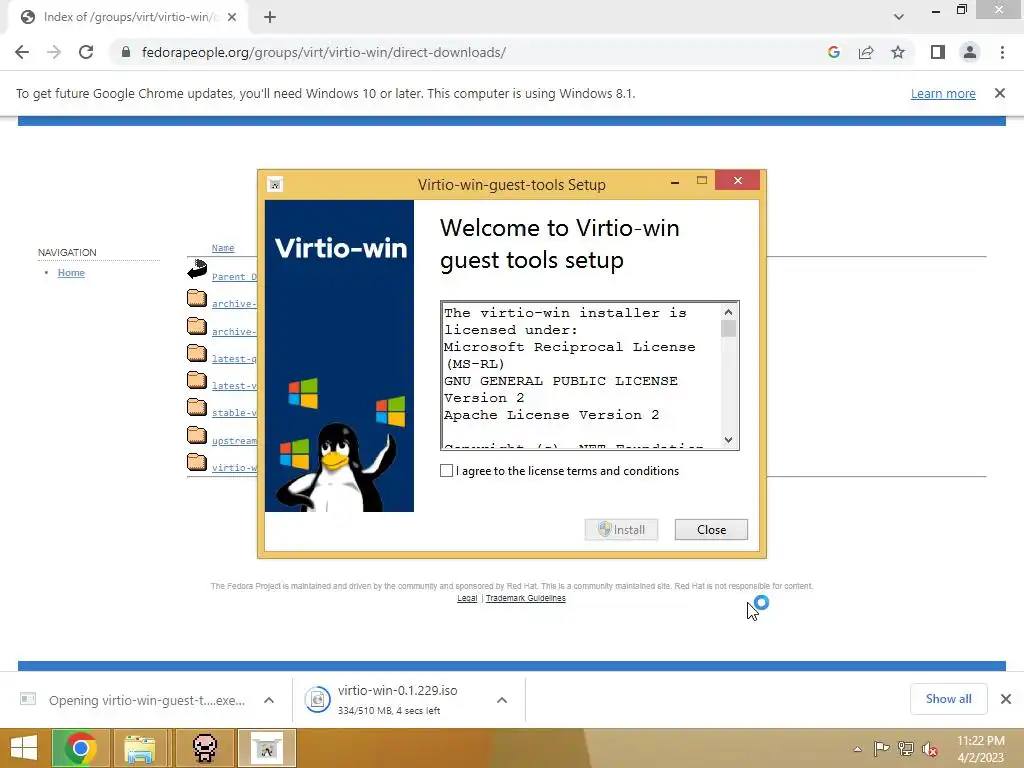
Task: Expand options for virtio-win-0.1.229.iso download
Action: tap(502, 700)
